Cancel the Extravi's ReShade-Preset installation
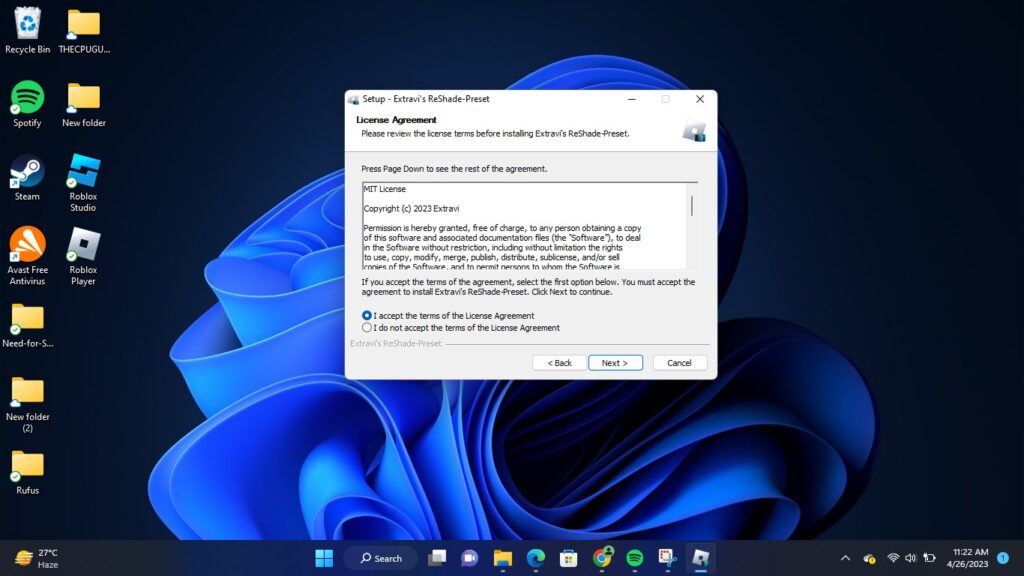The height and width of the screenshot is (576, 1024). [679, 362]
